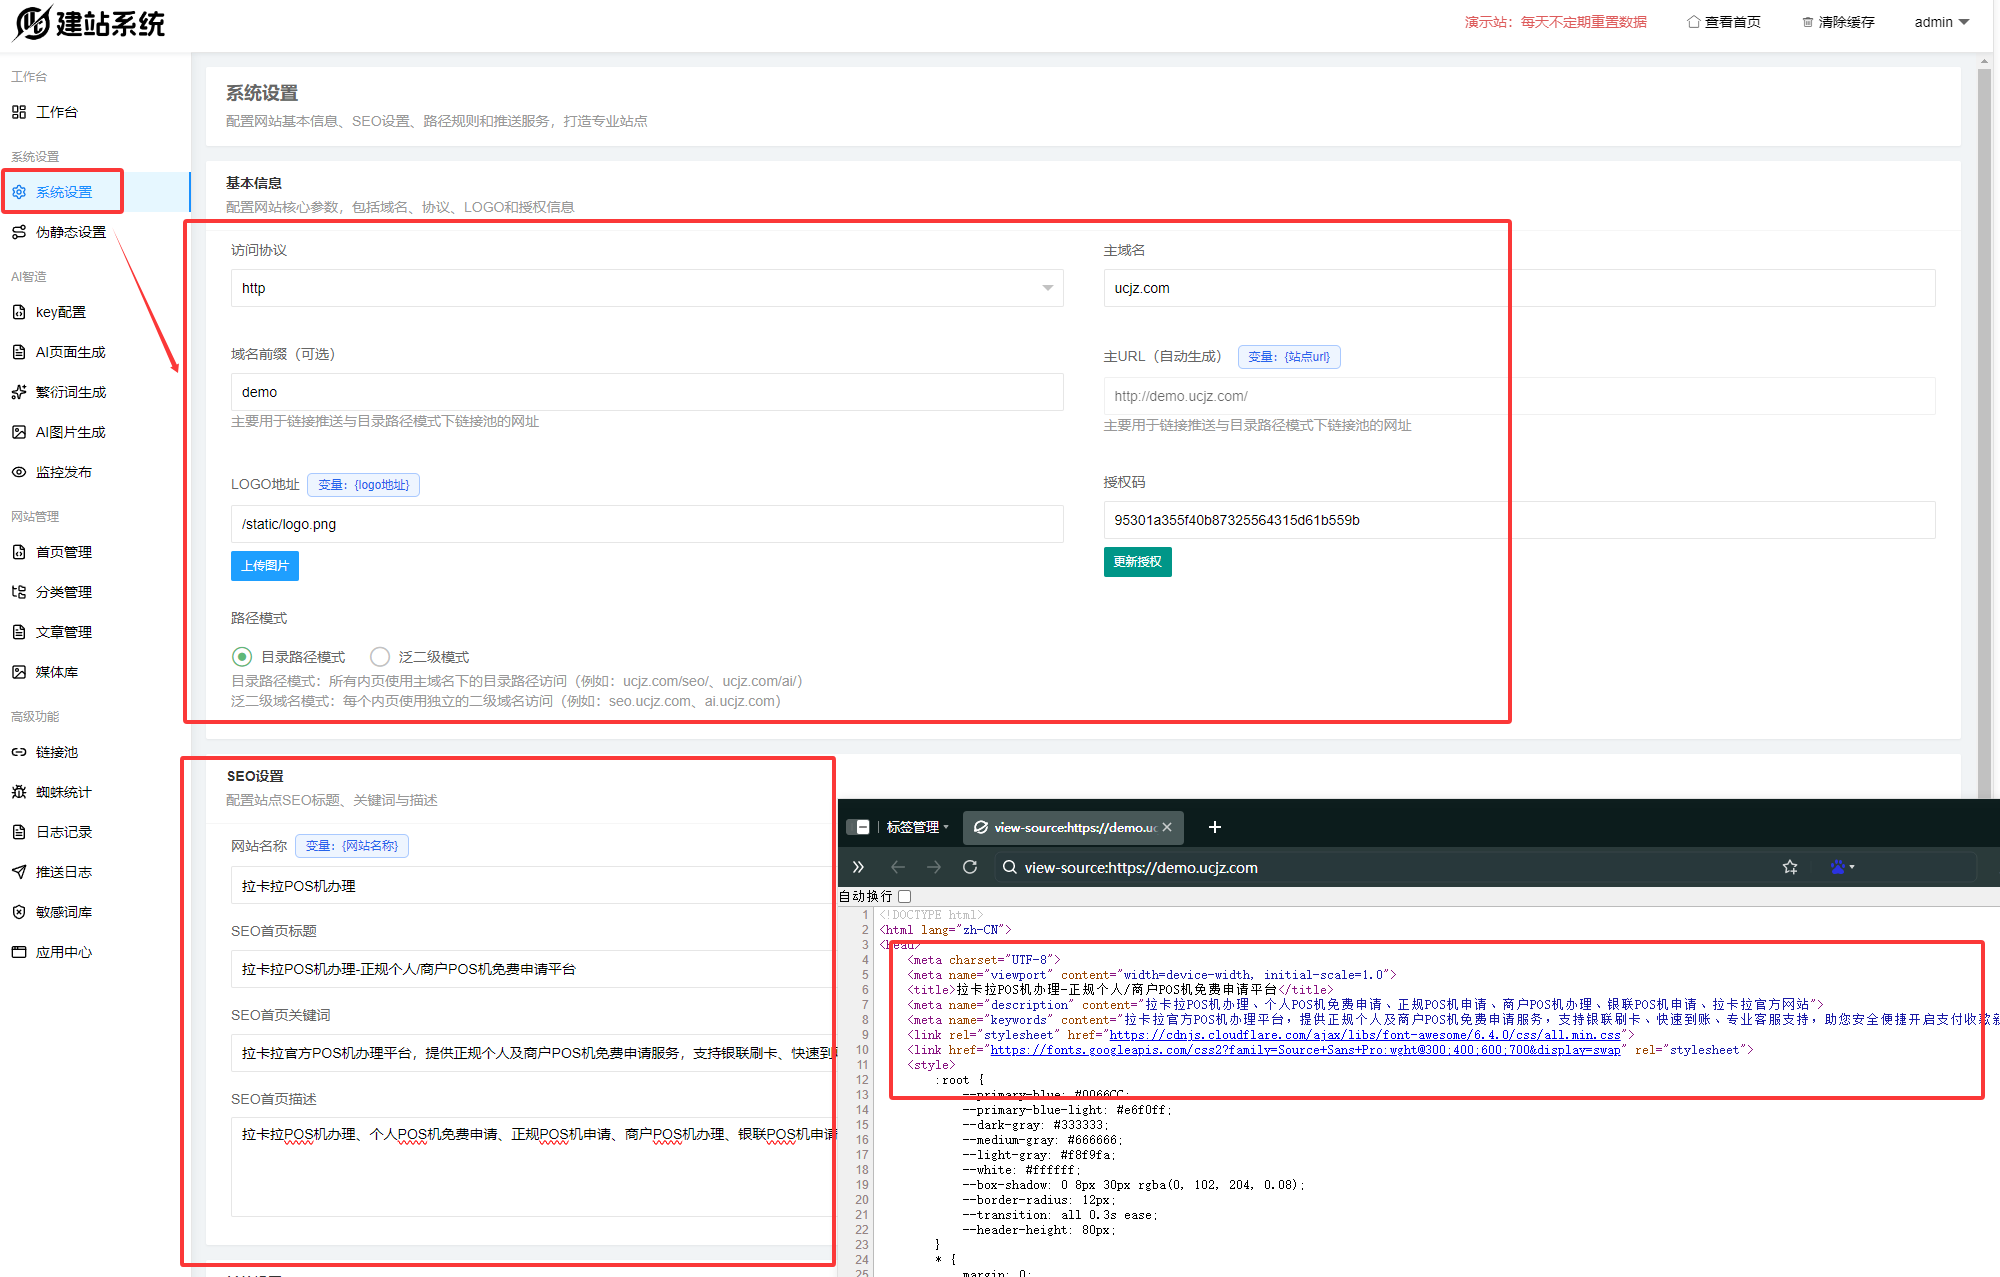
Task: Switch to the view-source browser tab
Action: click(x=1068, y=827)
